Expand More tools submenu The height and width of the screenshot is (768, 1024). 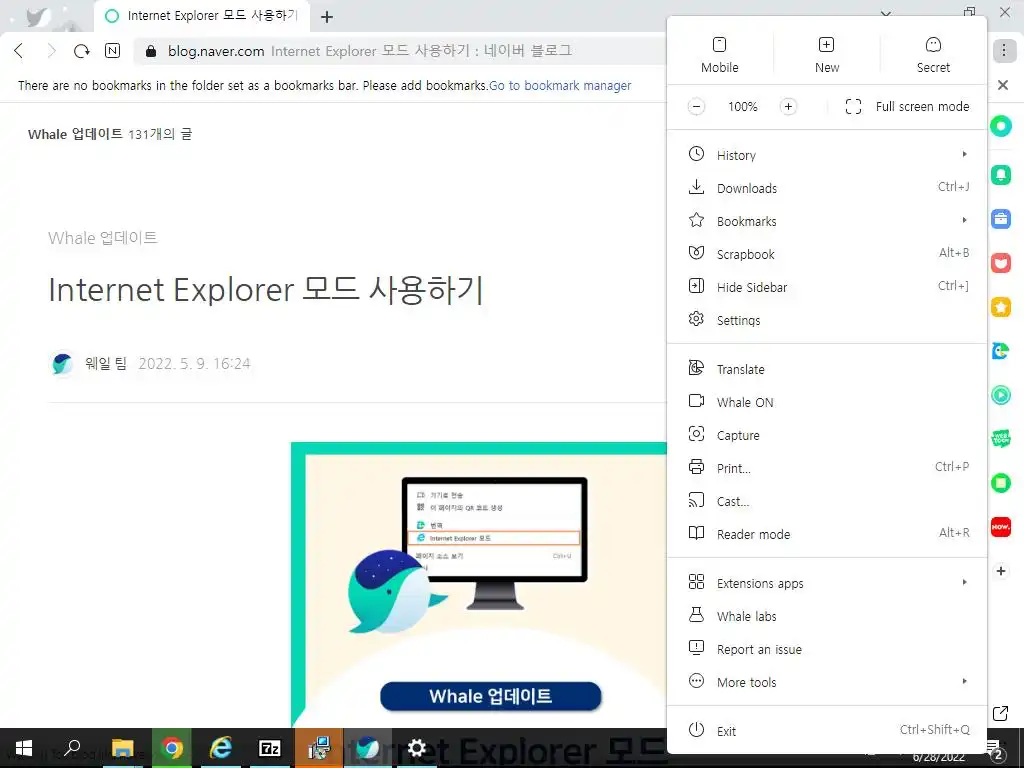tap(827, 682)
